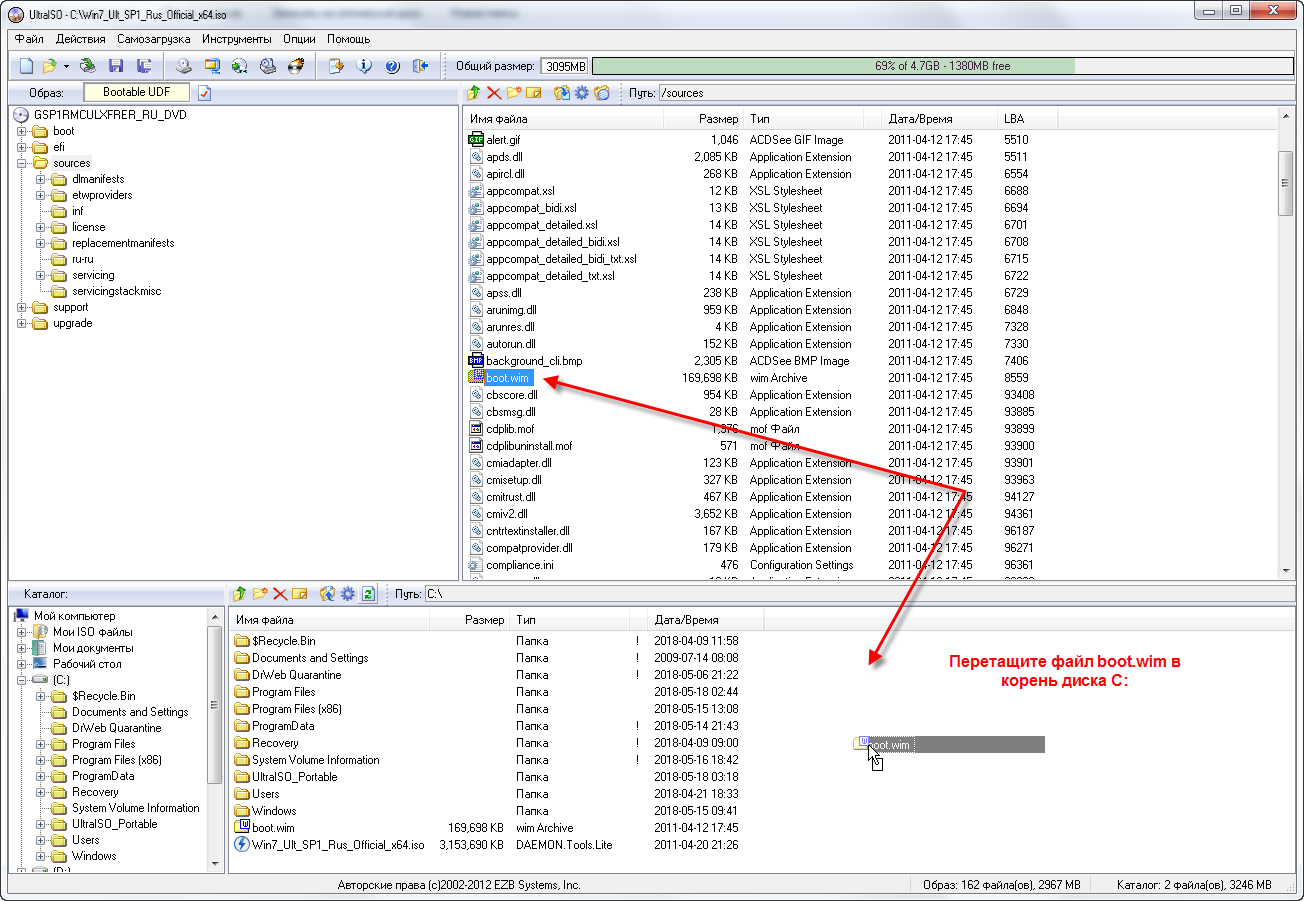
Task: Click the upper file list vertical scrollbar
Action: (1286, 343)
